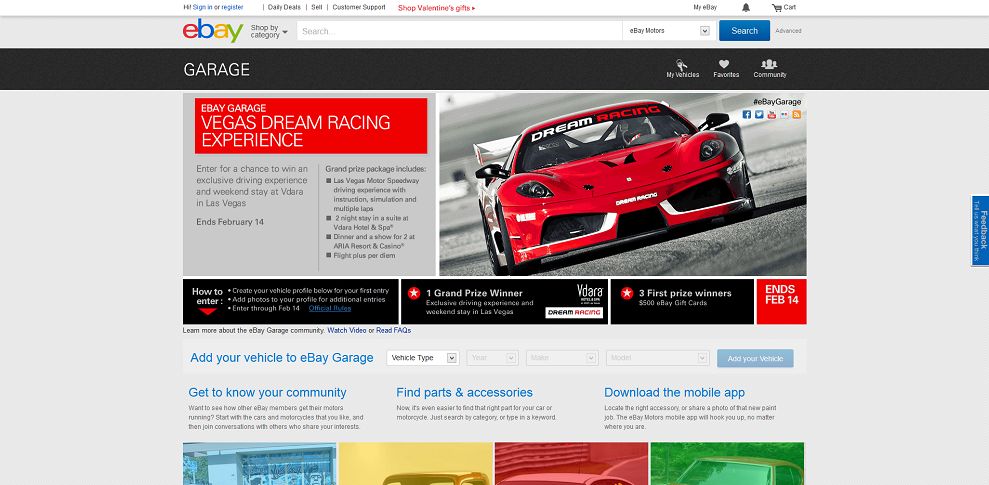Viewport: 989px width, 485px height.
Task: Share via the Facebook icon
Action: click(747, 114)
